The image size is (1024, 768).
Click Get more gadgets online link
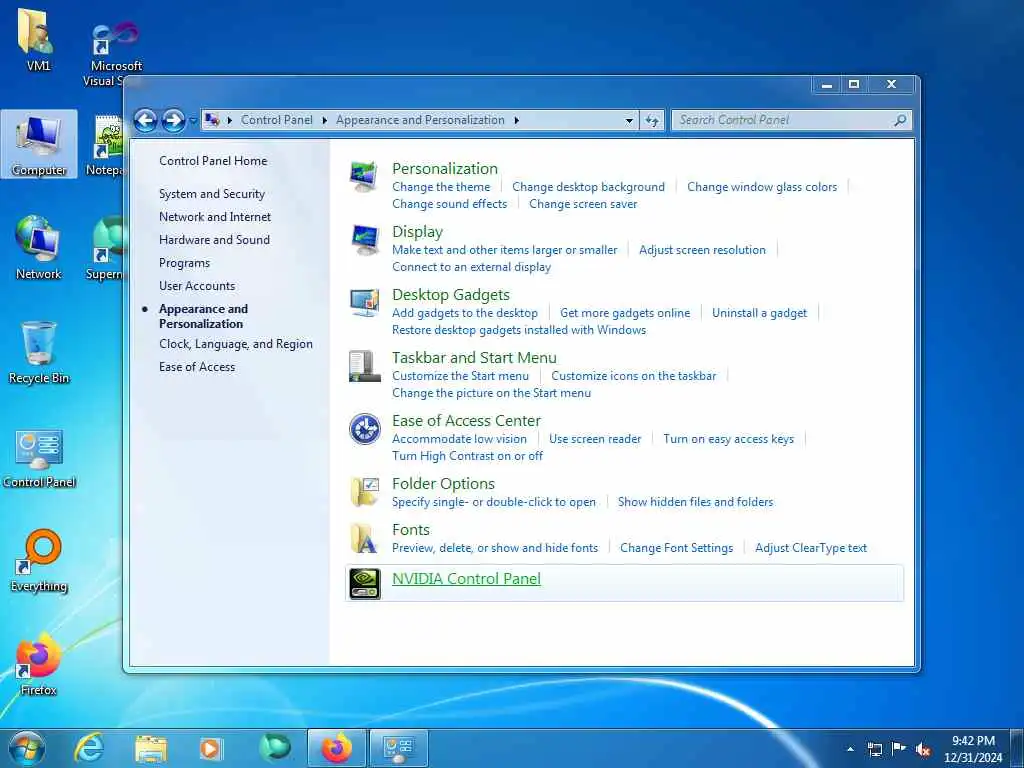pos(625,313)
